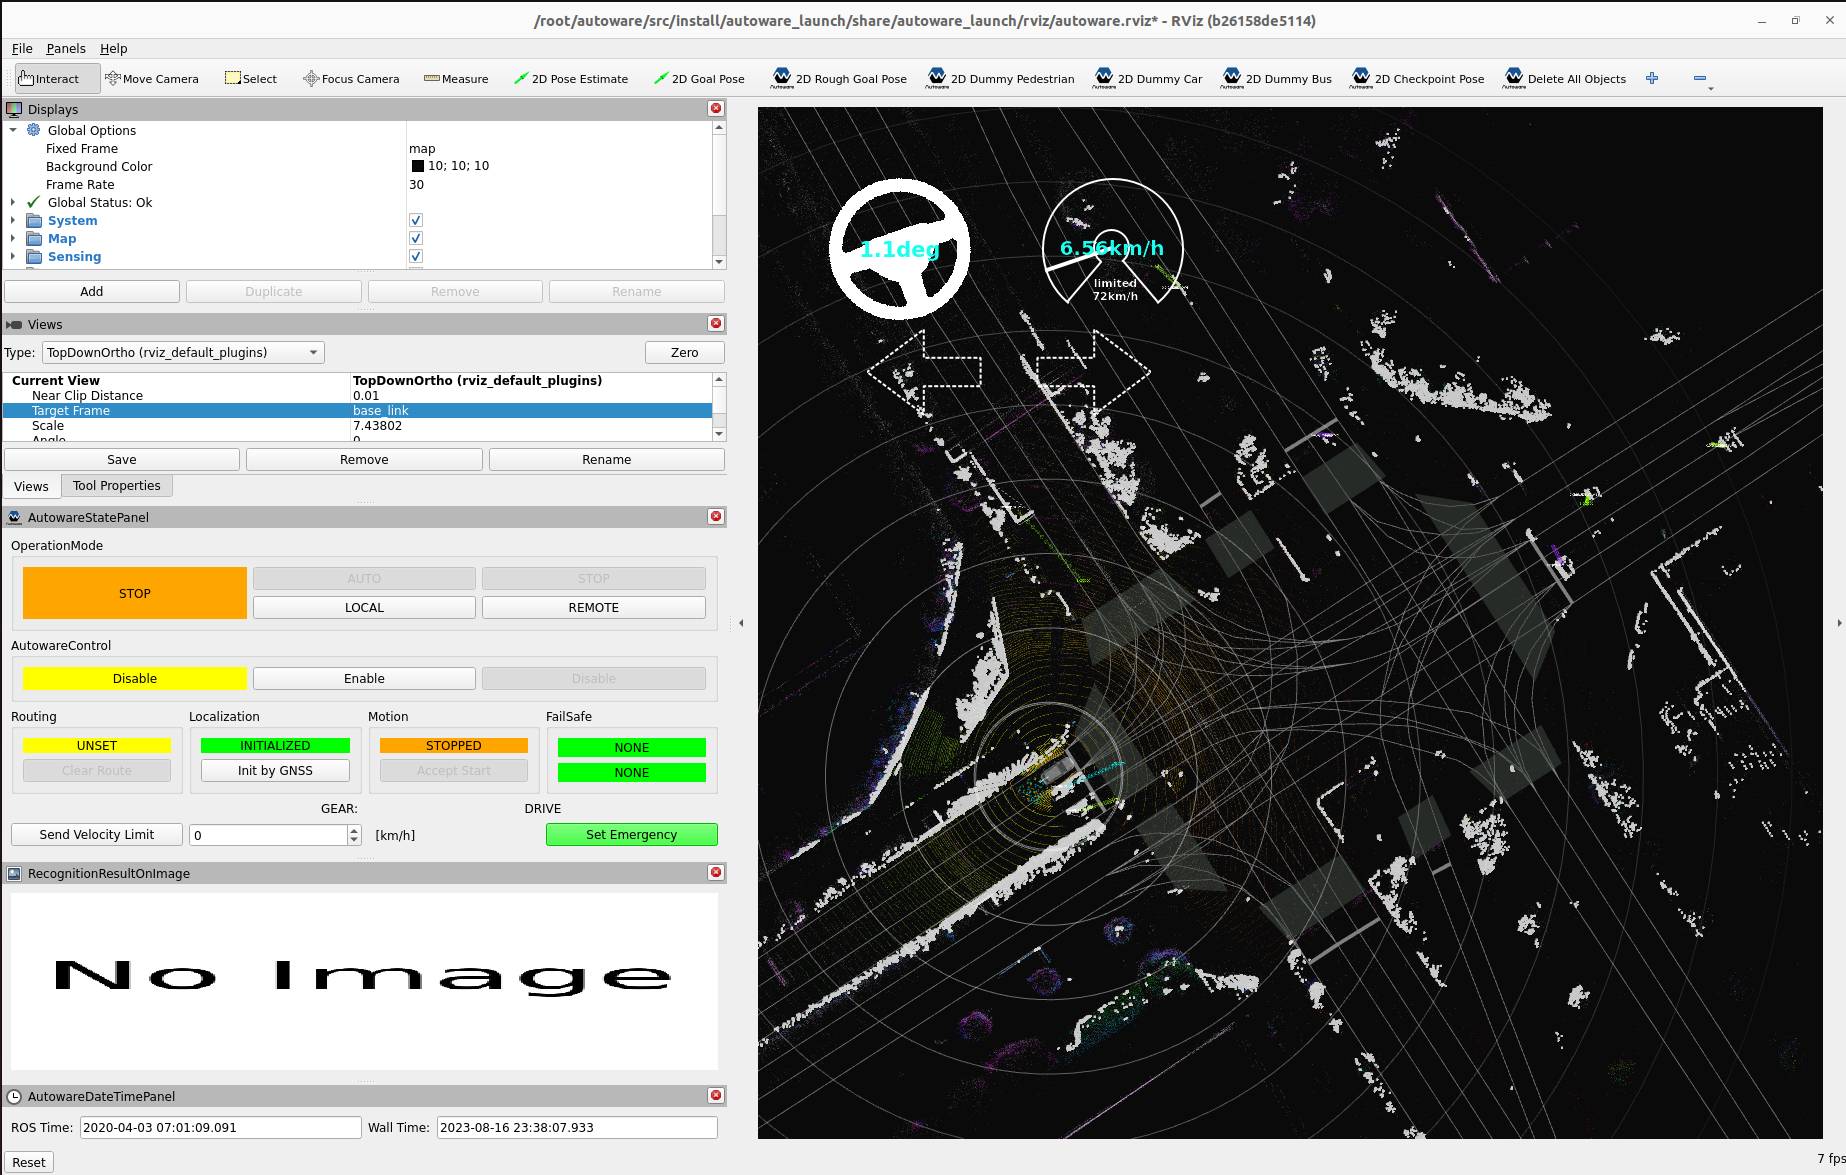Screen dimensions: 1846x1175
Task: Activate the 2D Pose Estimate tool
Action: pos(571,79)
